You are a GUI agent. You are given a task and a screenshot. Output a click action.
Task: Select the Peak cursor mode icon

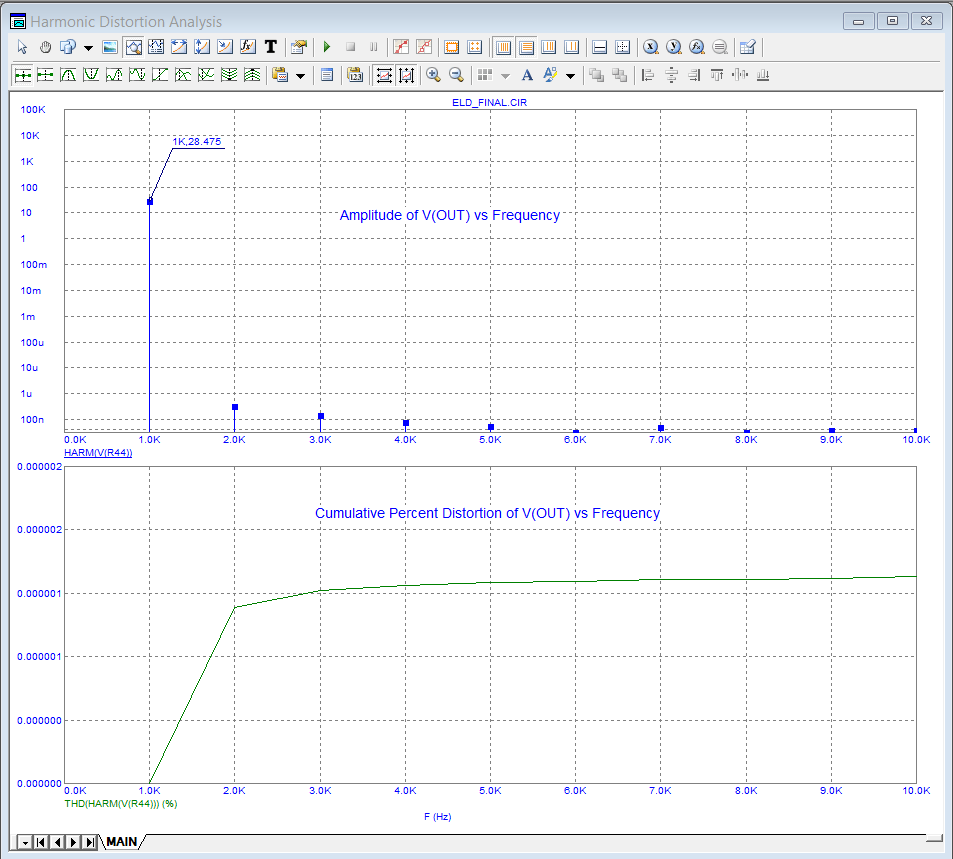68,75
